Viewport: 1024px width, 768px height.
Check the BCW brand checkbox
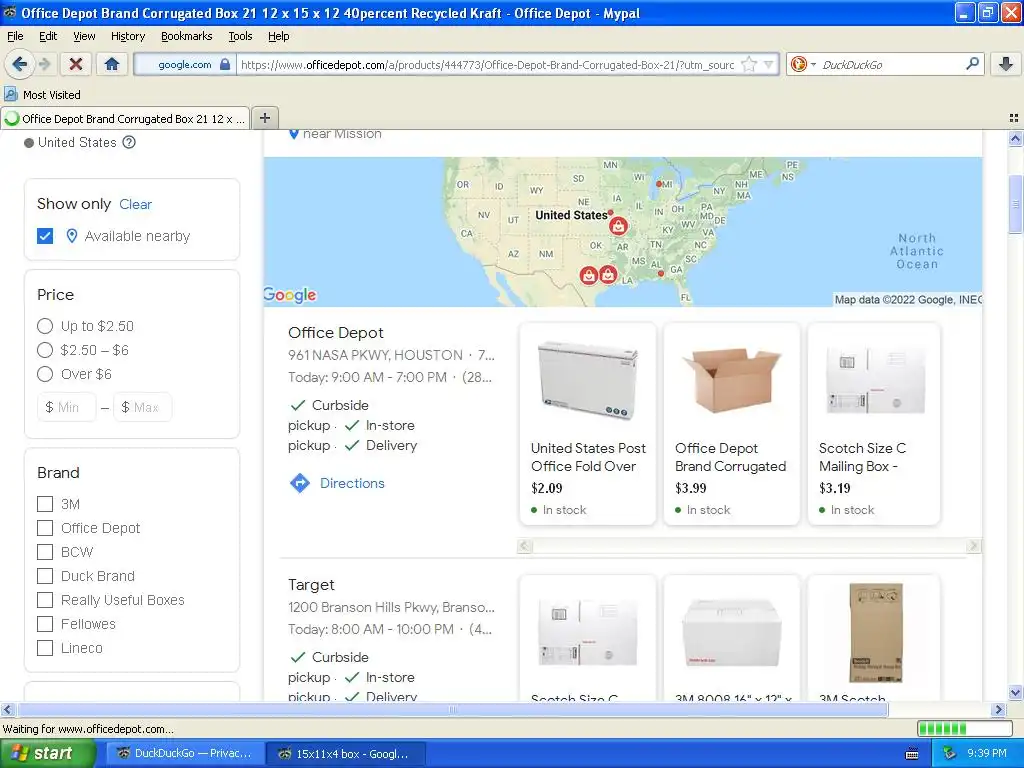[x=45, y=552]
